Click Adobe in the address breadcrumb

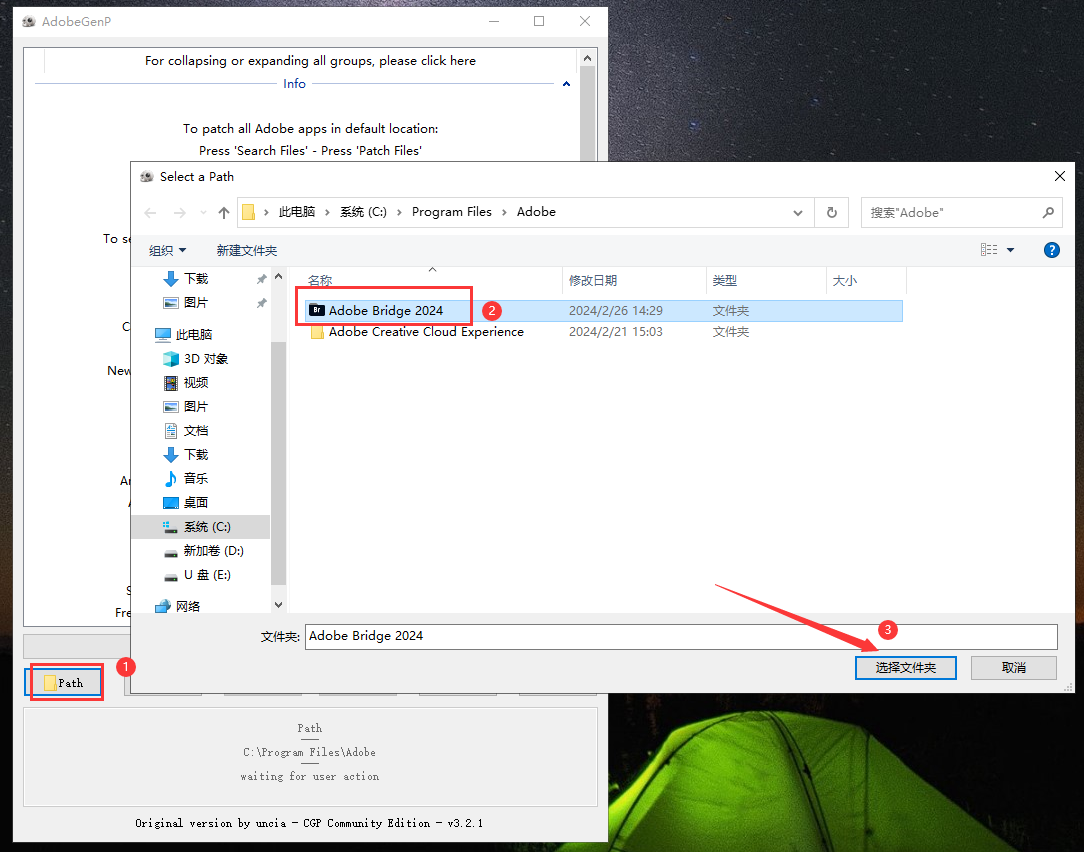(536, 212)
